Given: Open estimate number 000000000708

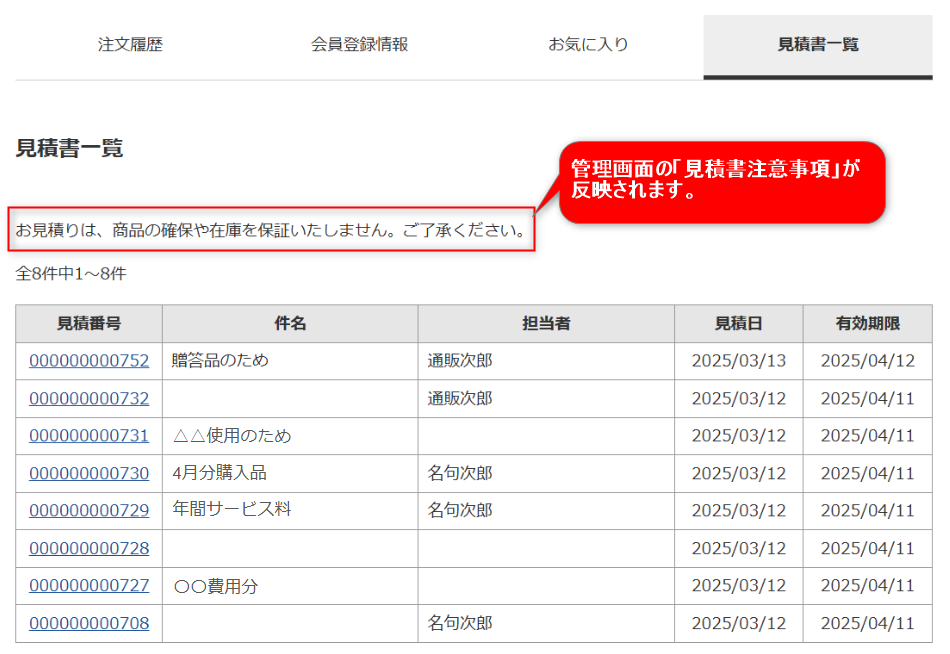Looking at the screenshot, I should pos(89,623).
